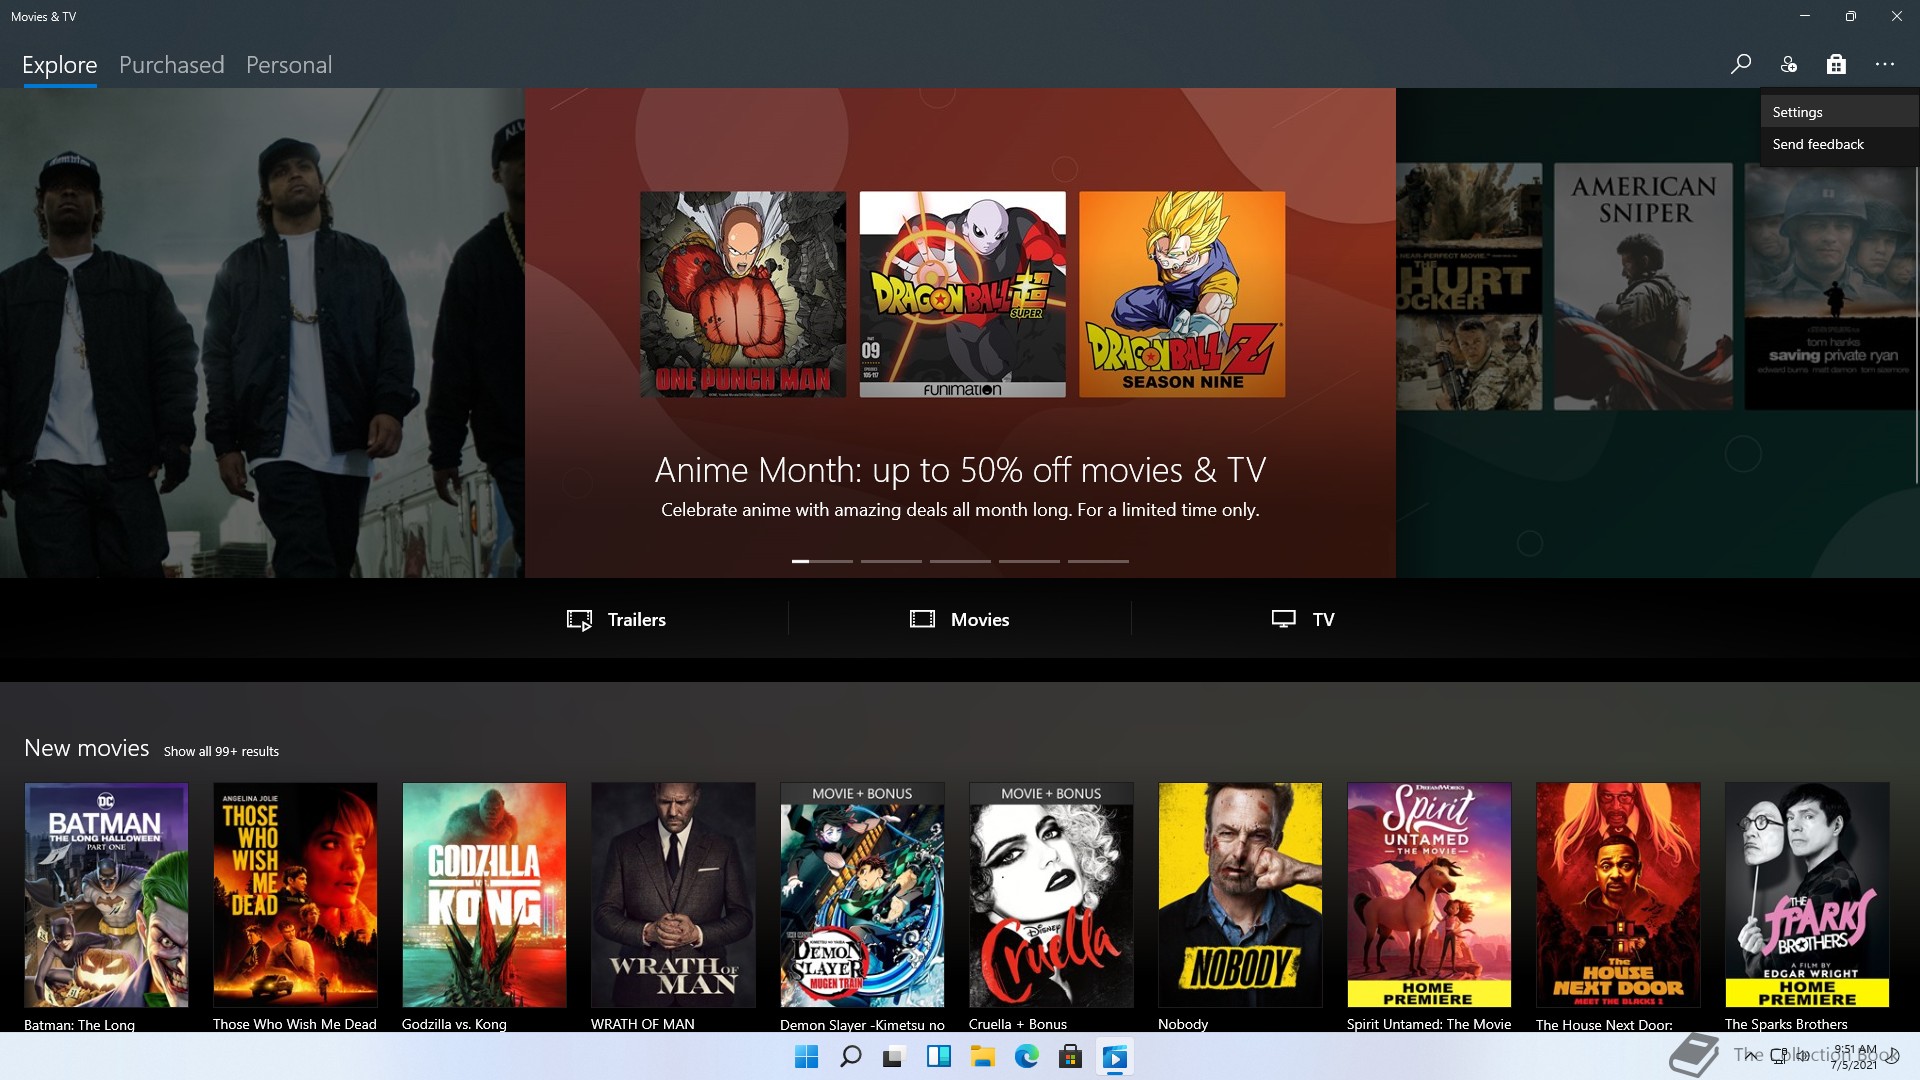The height and width of the screenshot is (1080, 1920).
Task: Open the Nobody movie poster
Action: tap(1240, 895)
